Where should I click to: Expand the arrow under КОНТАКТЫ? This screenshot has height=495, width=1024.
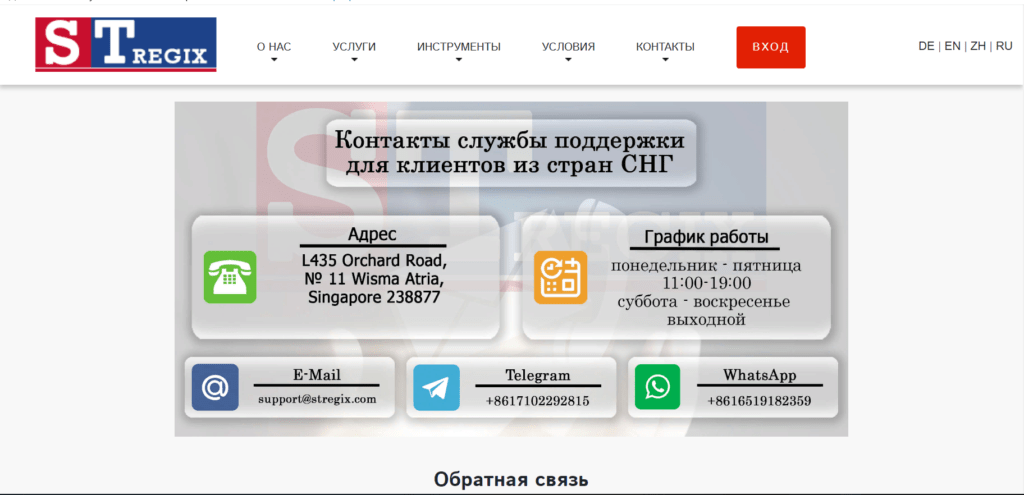tap(665, 59)
